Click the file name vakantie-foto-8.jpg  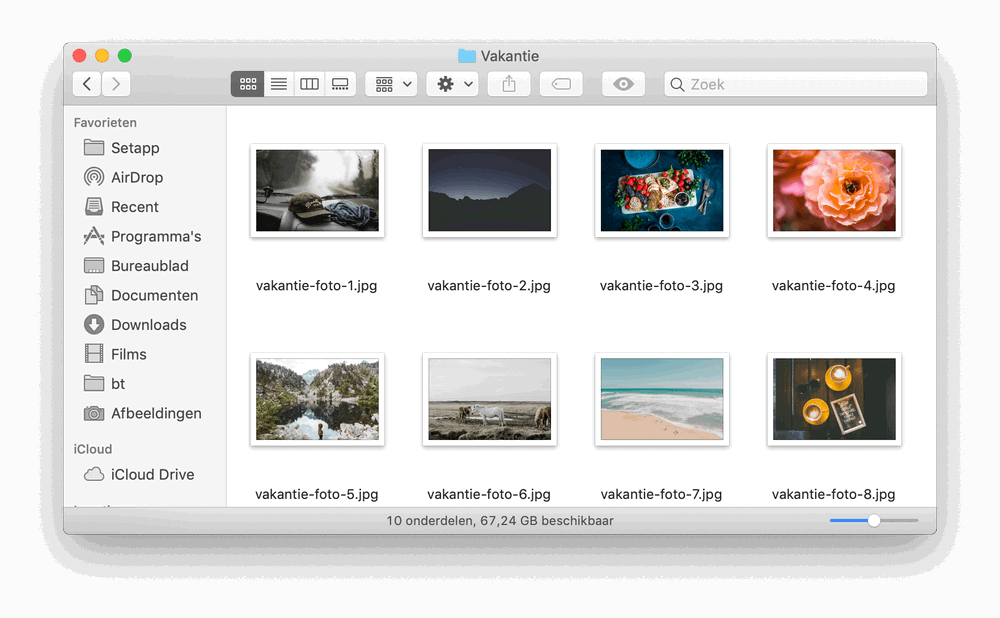pos(834,494)
